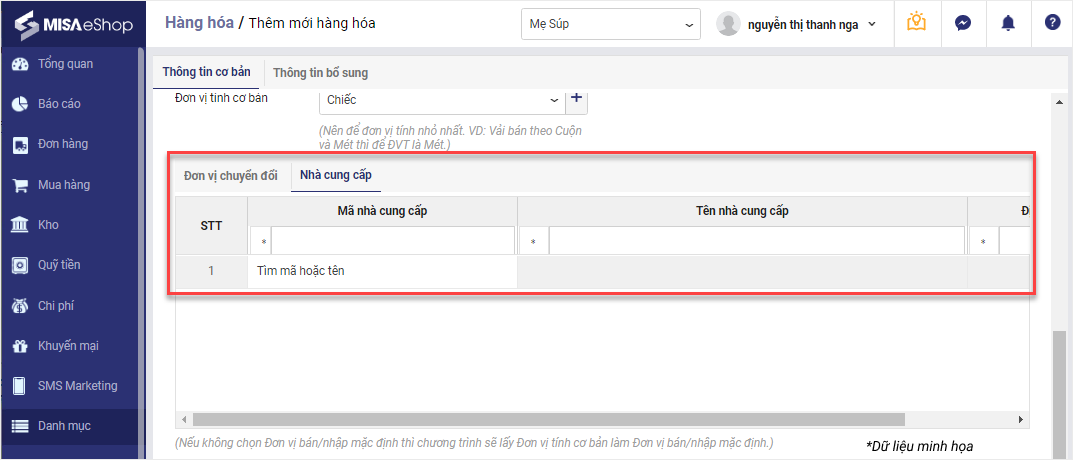Image resolution: width=1073 pixels, height=460 pixels.
Task: Click the Đơn hàng truck icon
Action: (x=21, y=144)
